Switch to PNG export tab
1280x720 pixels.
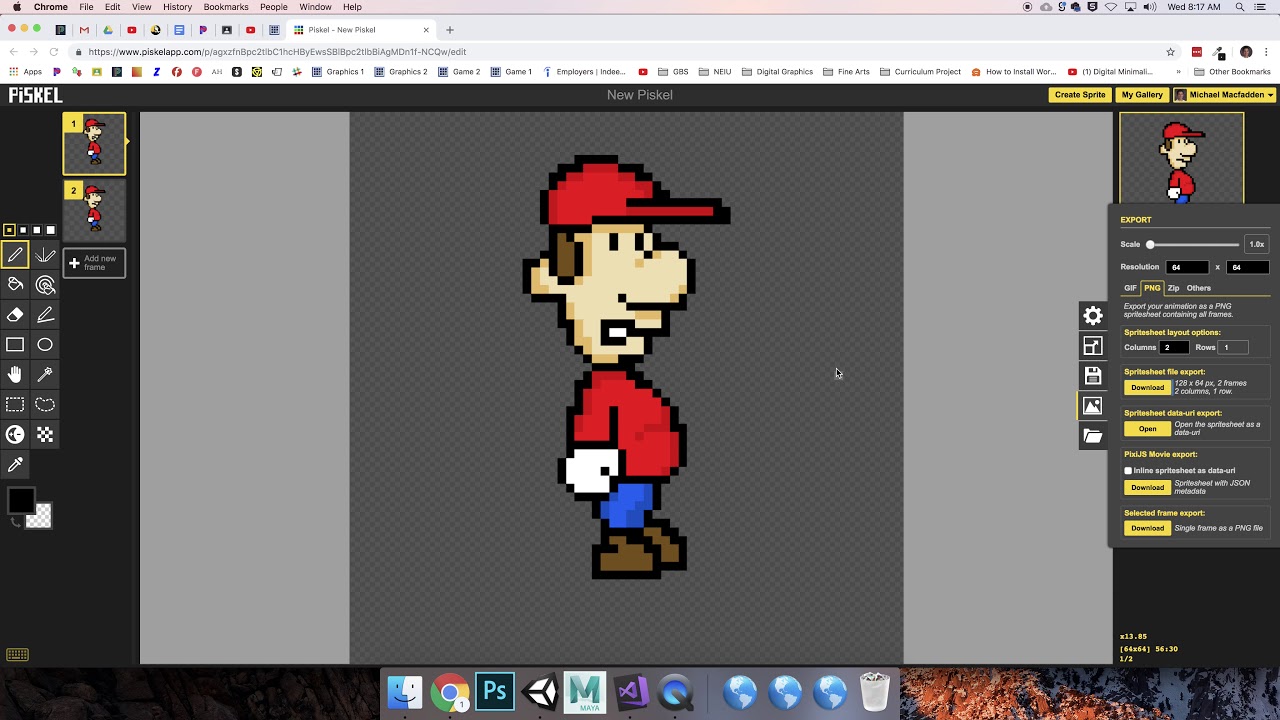1152,288
